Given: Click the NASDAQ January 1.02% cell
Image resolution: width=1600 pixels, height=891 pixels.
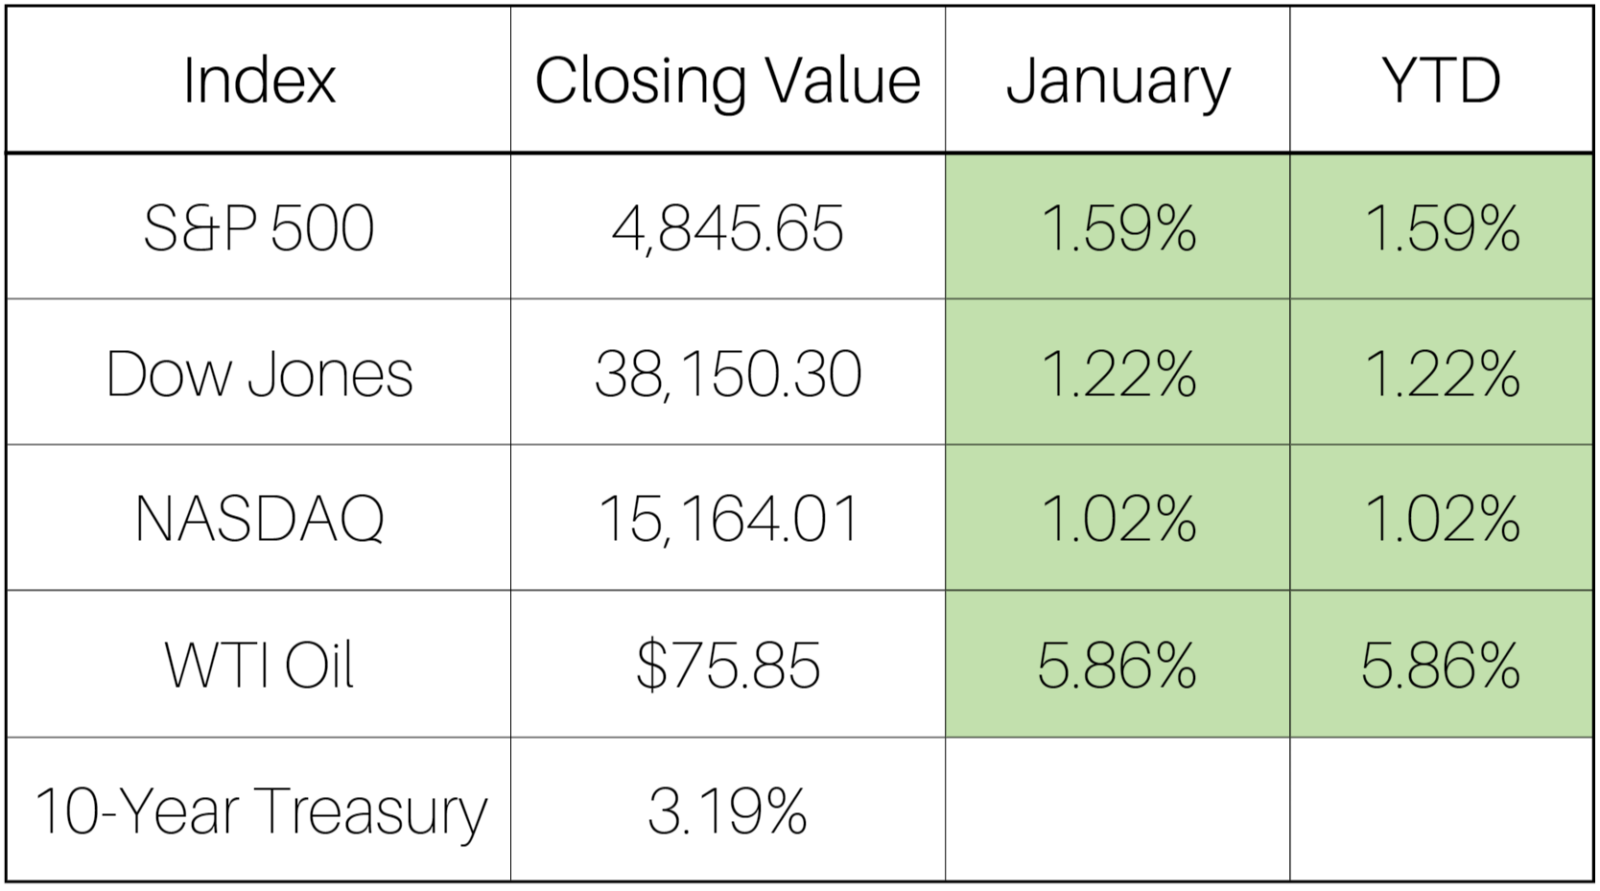Looking at the screenshot, I should tap(1117, 519).
